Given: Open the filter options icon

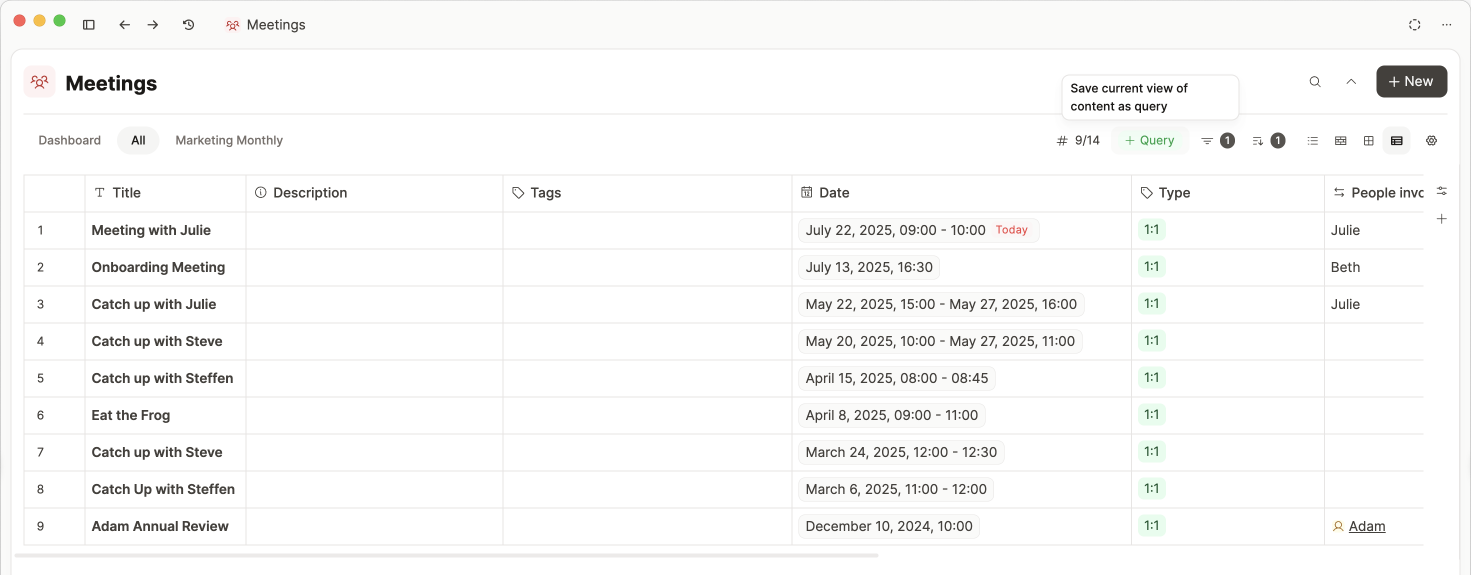Looking at the screenshot, I should (x=1208, y=141).
